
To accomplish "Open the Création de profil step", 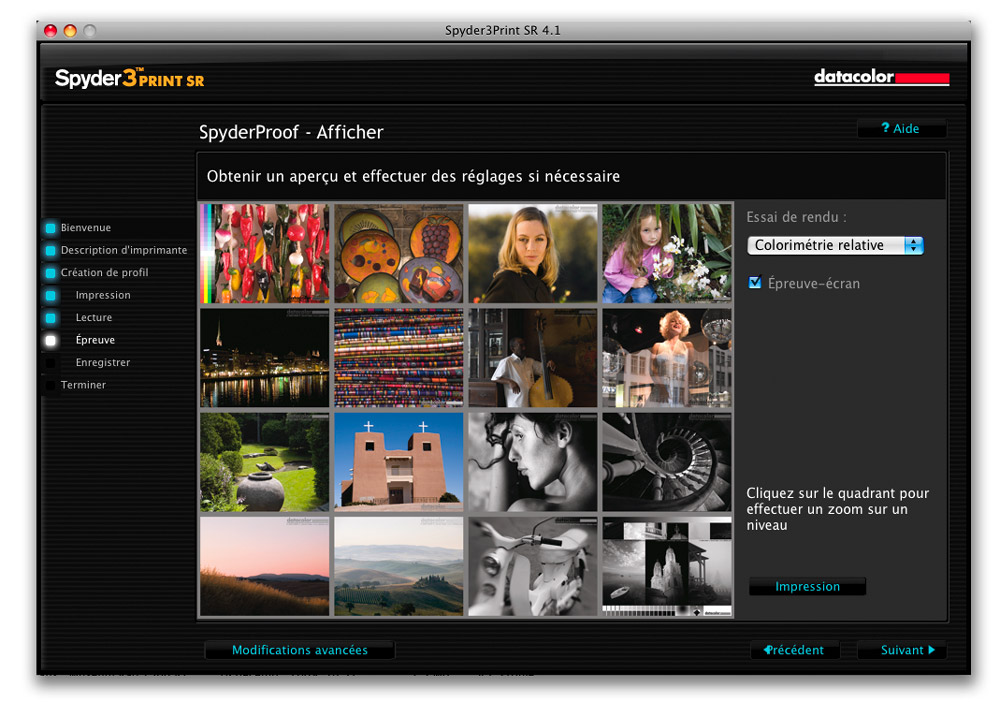I will point(105,272).
